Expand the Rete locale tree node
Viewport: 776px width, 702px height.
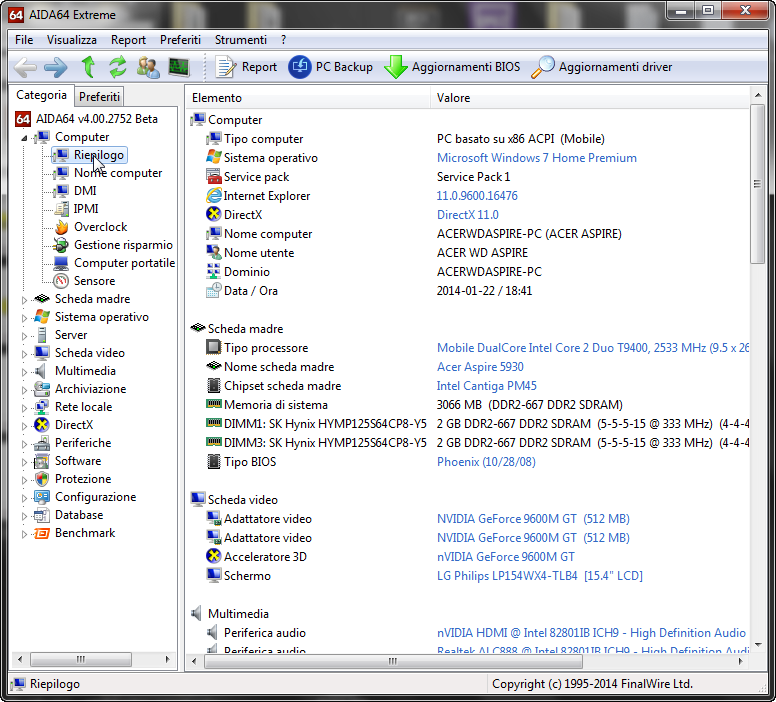point(24,407)
